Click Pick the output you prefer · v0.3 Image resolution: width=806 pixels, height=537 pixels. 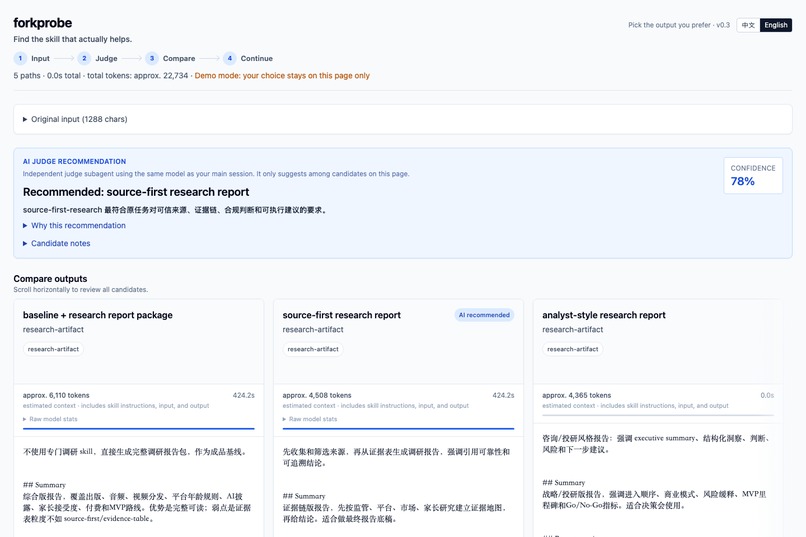point(679,25)
